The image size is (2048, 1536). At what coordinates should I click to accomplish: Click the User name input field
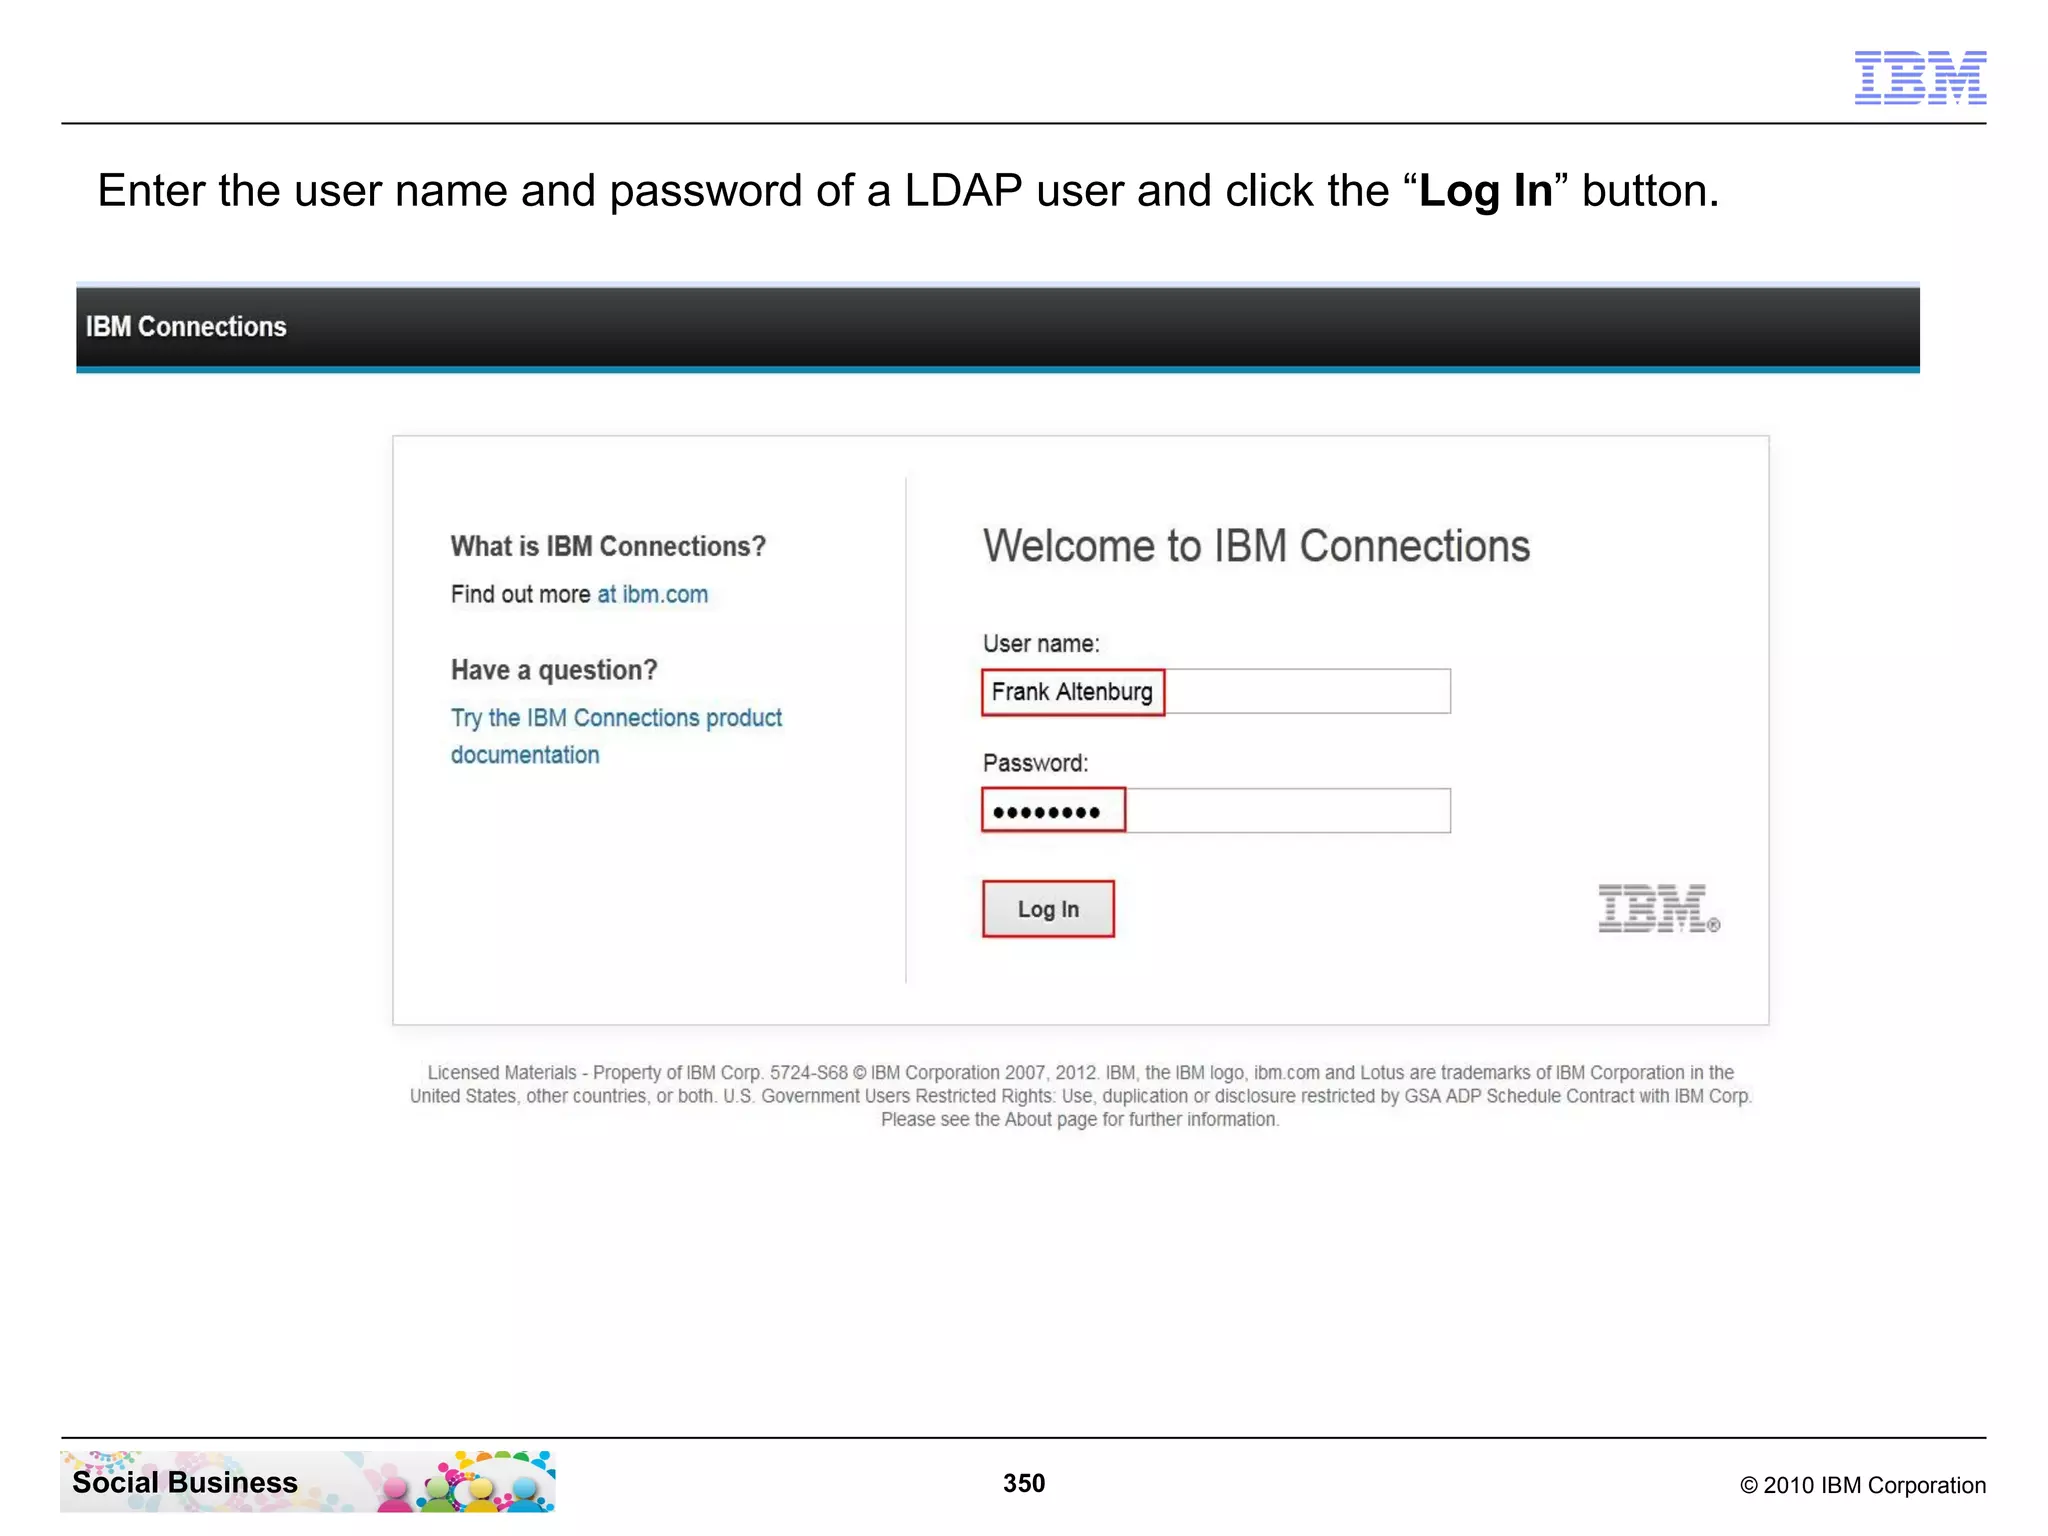[1216, 691]
